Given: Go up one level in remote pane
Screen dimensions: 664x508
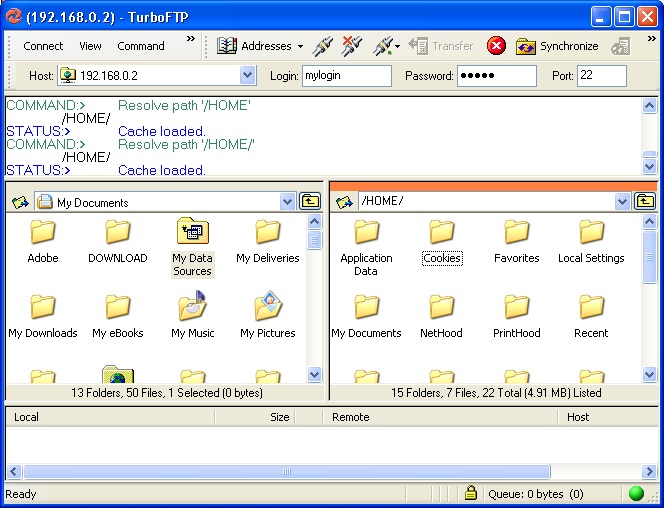Looking at the screenshot, I should tap(645, 201).
